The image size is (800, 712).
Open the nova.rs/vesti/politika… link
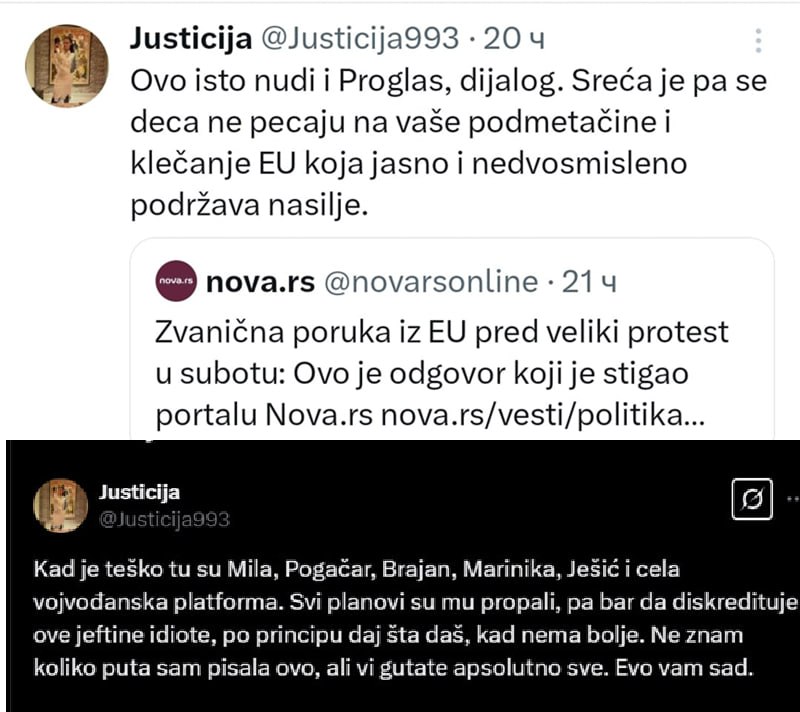543,415
